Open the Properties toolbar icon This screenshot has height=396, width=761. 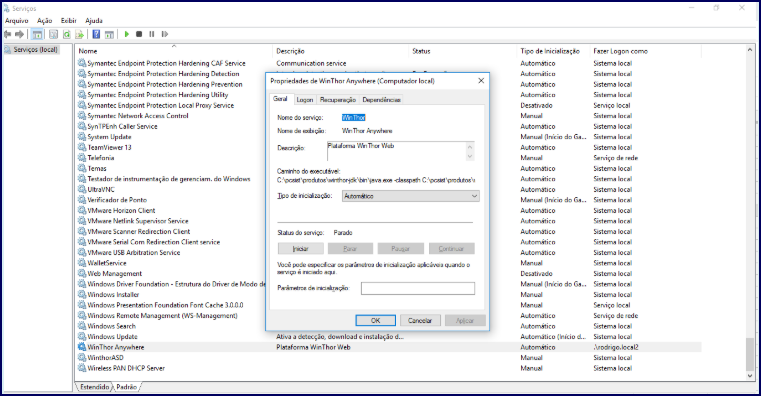click(x=53, y=34)
